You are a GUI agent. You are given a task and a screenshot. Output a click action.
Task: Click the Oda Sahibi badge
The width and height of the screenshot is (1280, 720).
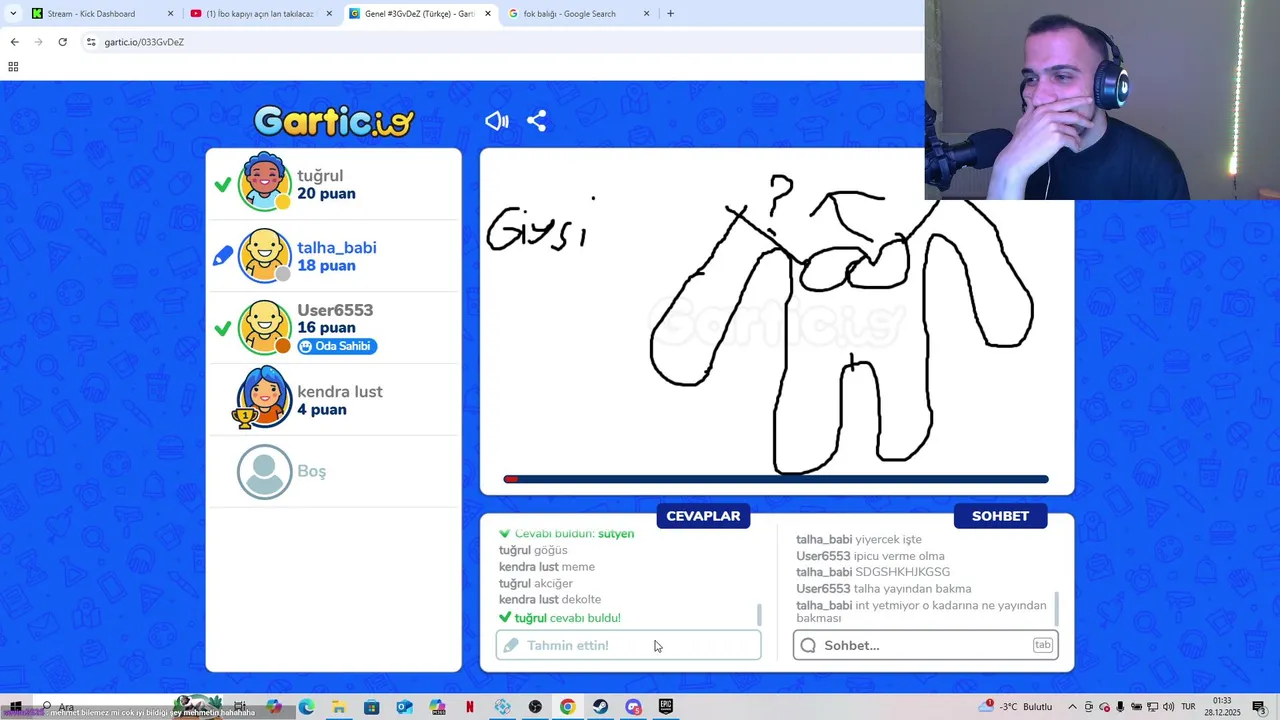[337, 346]
